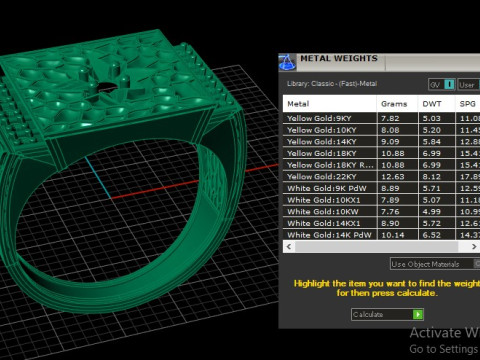Click the Use Object Materials option
Image resolution: width=480 pixels, height=360 pixels.
click(x=435, y=264)
